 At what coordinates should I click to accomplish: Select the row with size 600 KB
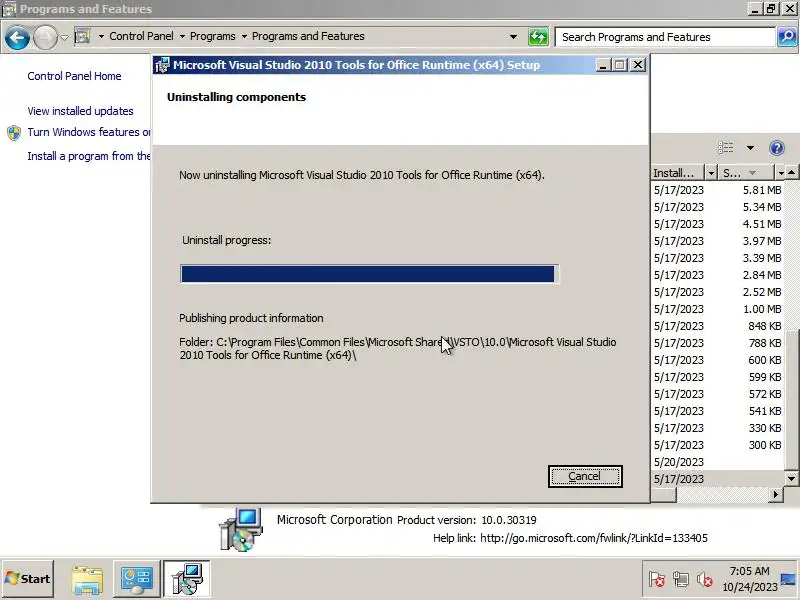pyautogui.click(x=717, y=360)
